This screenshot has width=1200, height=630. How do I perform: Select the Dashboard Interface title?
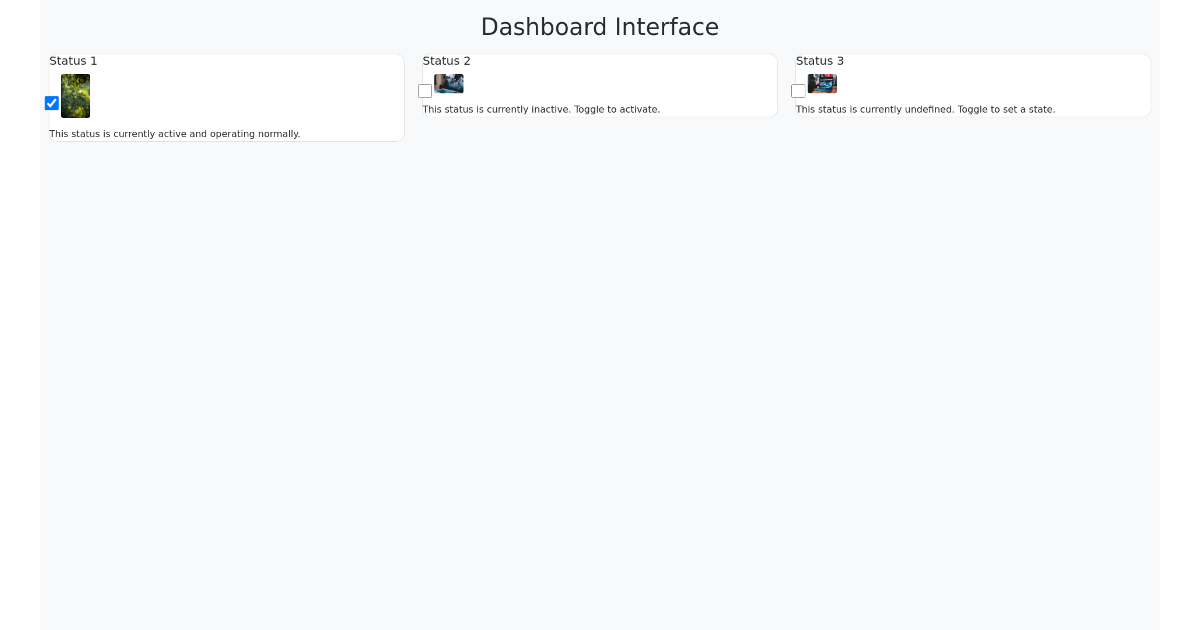(600, 27)
